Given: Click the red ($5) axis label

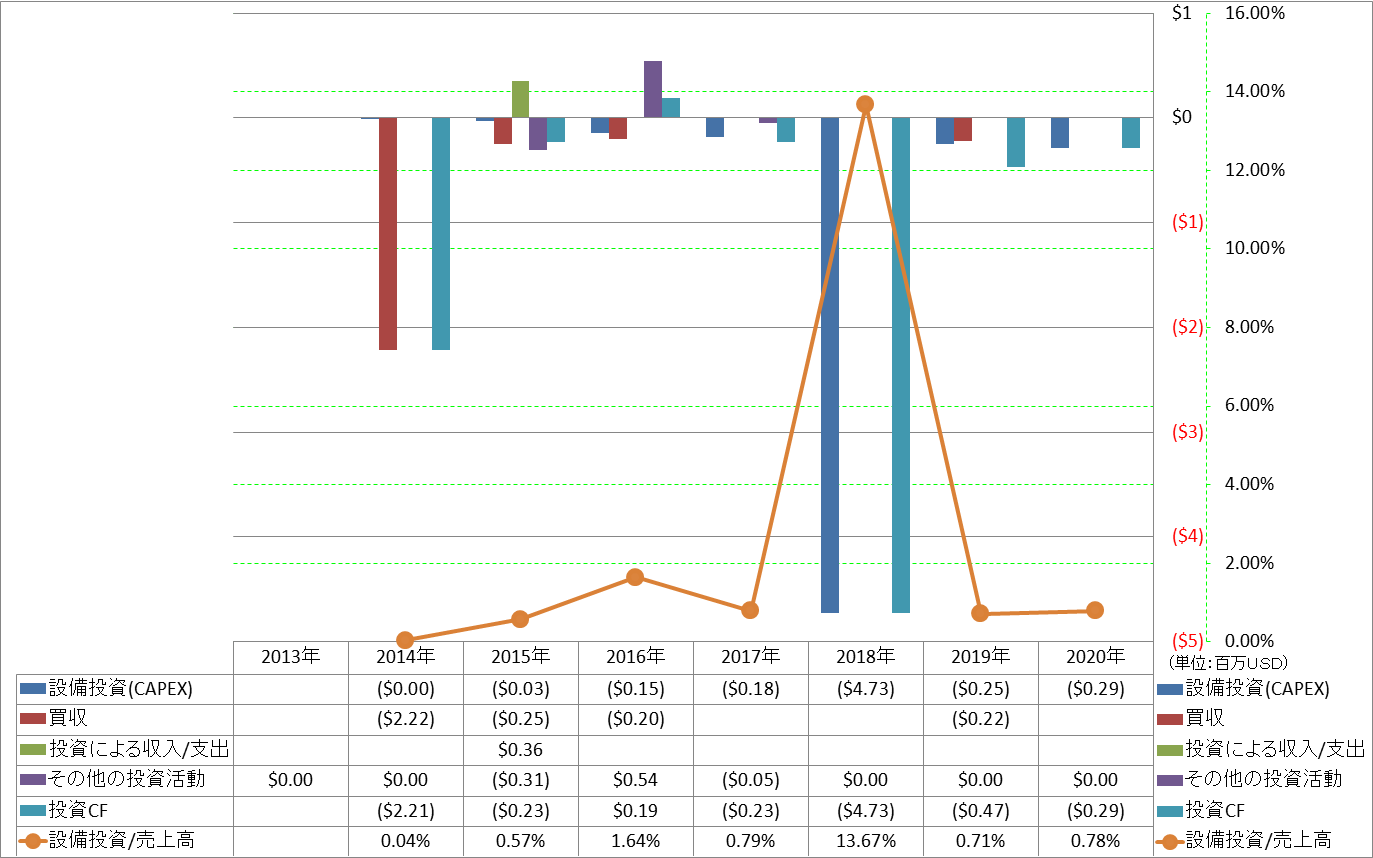Looking at the screenshot, I should (x=1187, y=641).
